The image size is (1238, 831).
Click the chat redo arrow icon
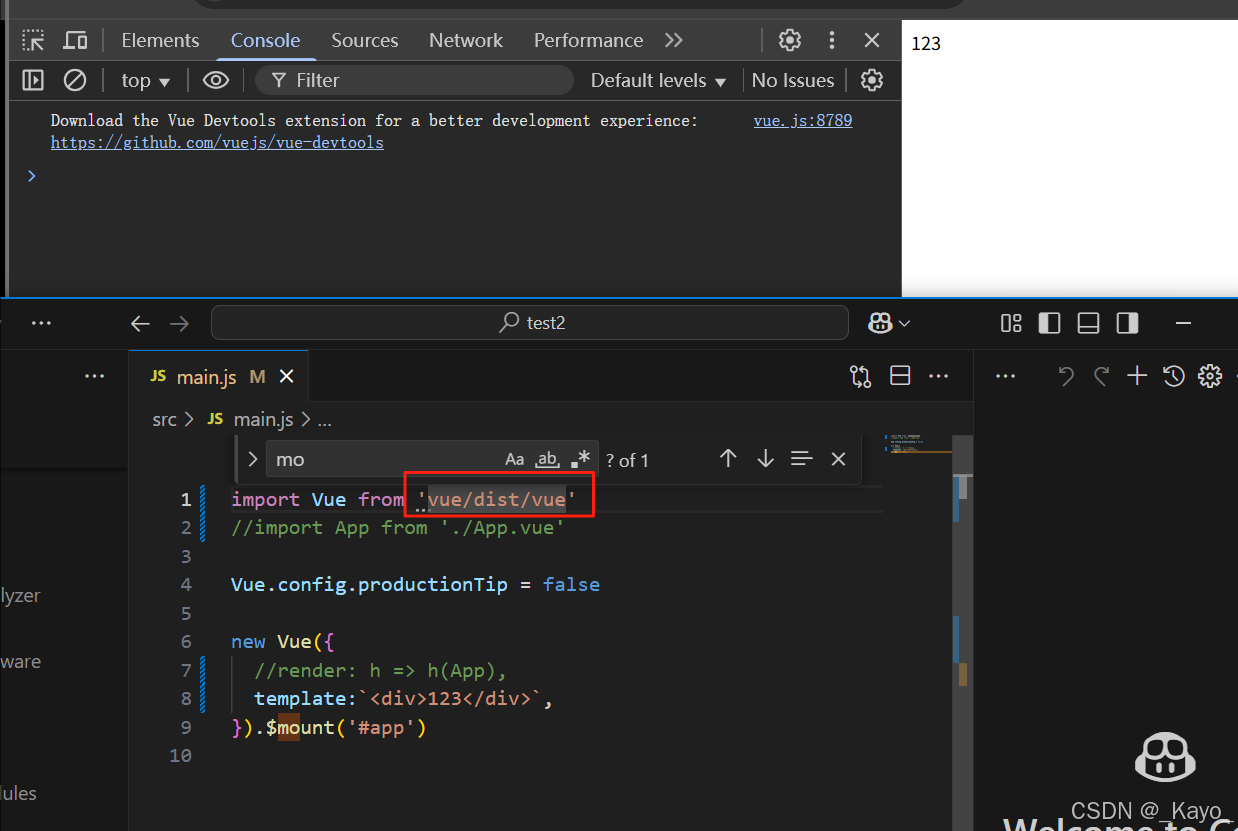point(1101,376)
